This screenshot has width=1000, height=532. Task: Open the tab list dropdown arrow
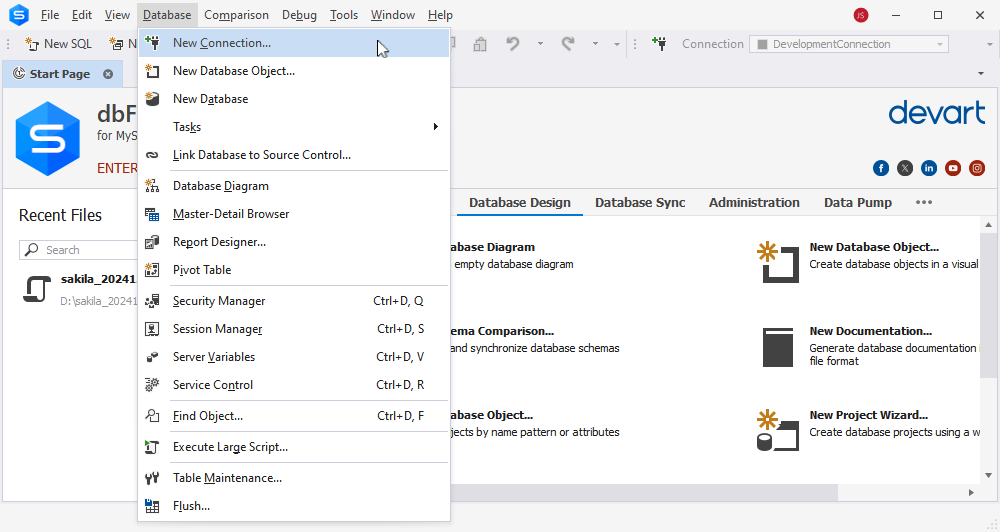pyautogui.click(x=981, y=73)
